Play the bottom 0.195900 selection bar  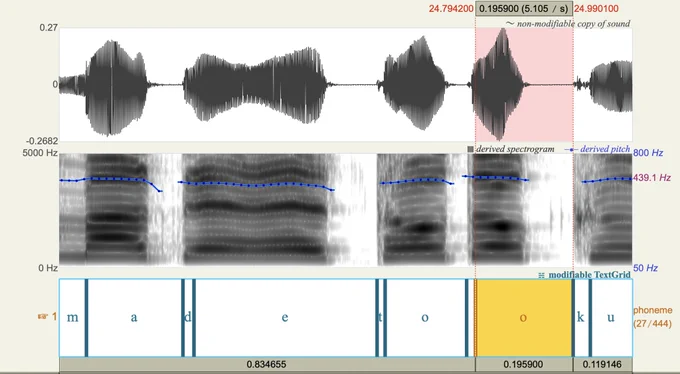pos(524,364)
